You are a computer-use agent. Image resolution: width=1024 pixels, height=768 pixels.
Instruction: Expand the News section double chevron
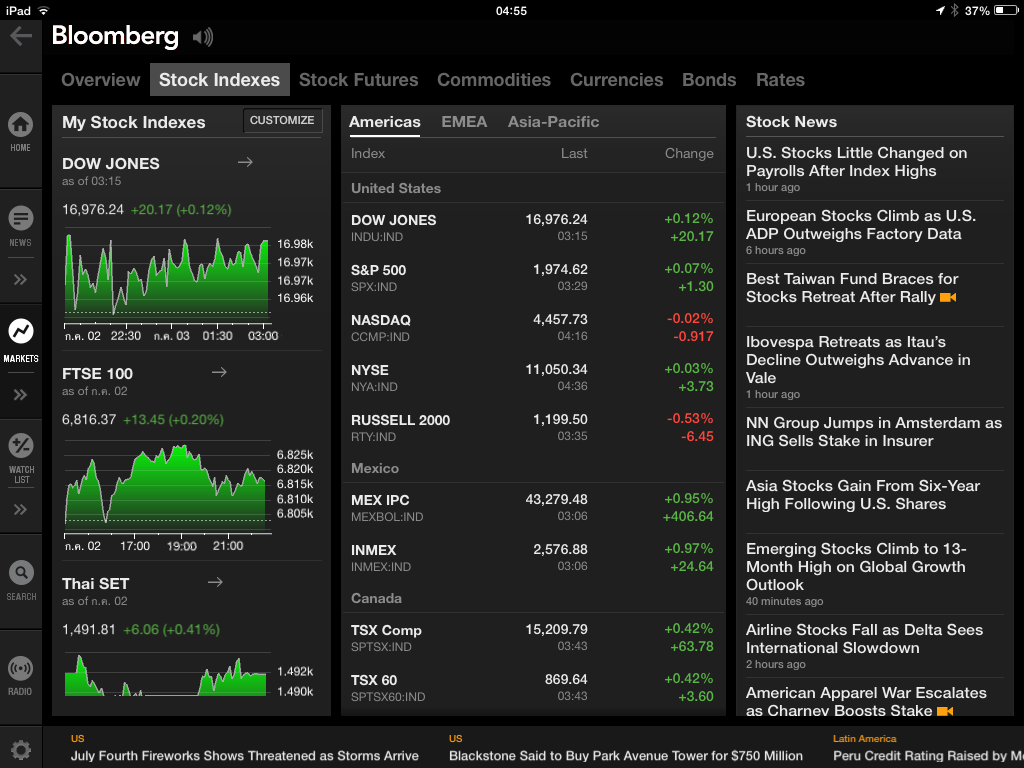[21, 280]
